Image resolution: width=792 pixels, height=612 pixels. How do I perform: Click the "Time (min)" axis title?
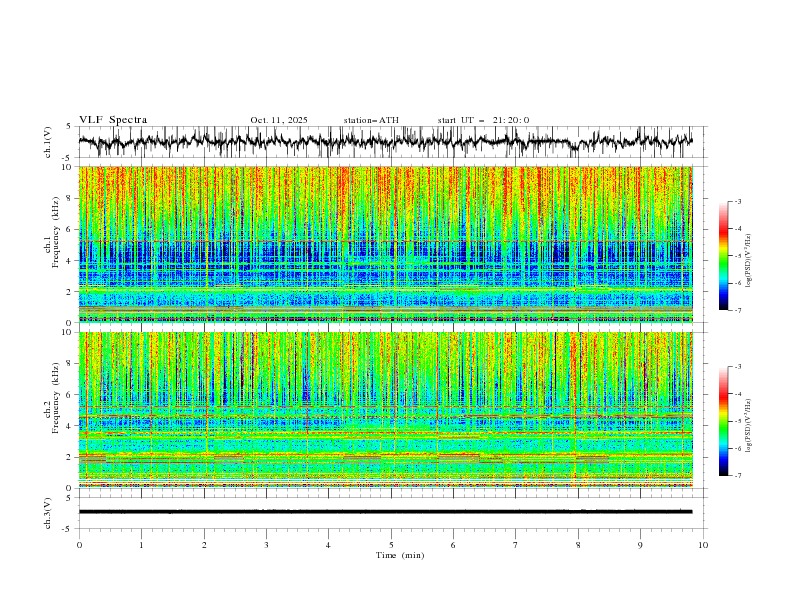[400, 555]
